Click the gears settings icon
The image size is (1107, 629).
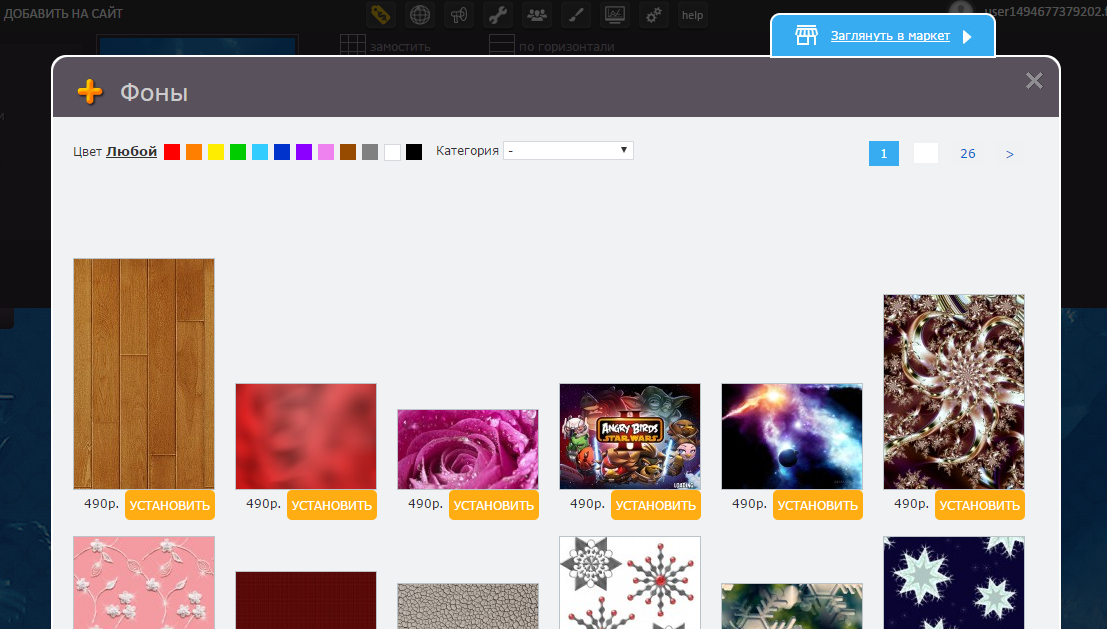[653, 15]
